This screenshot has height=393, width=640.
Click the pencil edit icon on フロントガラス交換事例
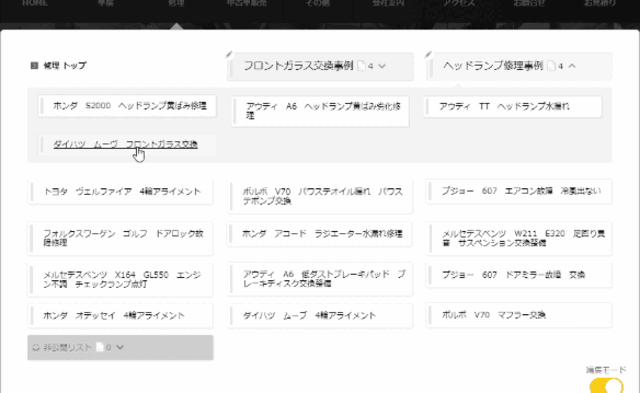click(229, 54)
